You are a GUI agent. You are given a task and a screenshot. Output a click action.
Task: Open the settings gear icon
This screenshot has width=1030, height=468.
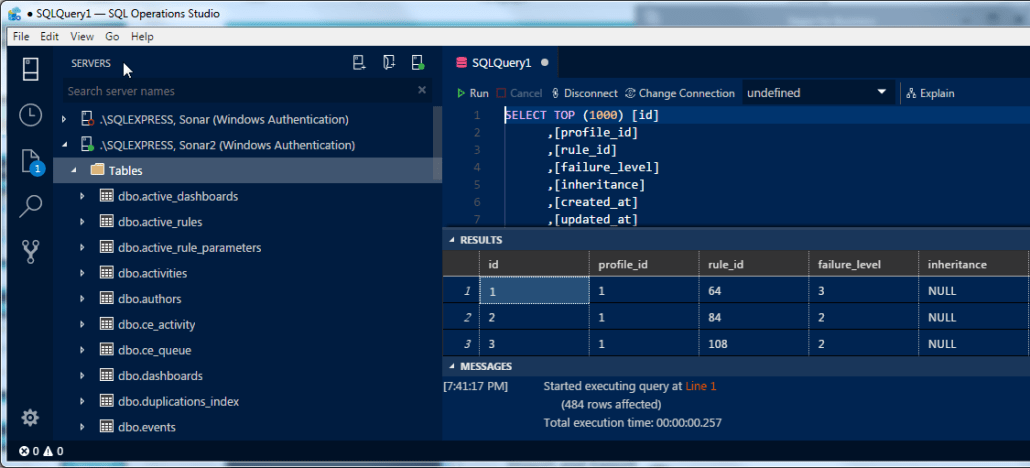coord(30,417)
